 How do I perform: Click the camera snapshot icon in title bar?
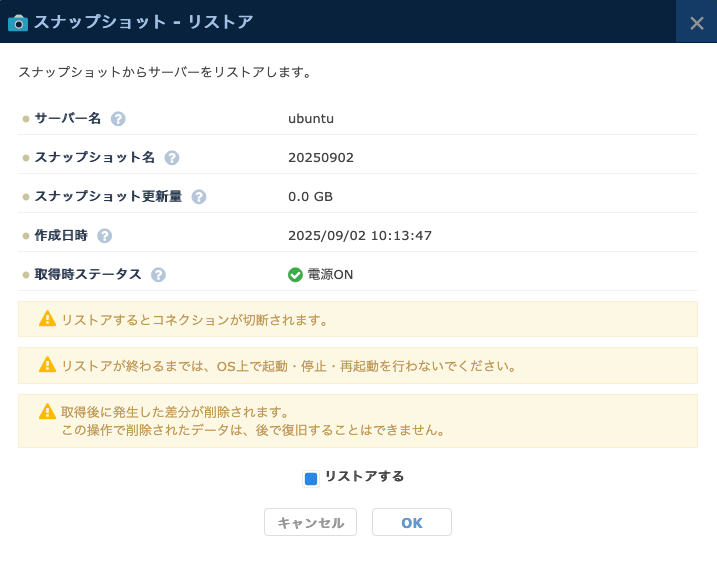[18, 22]
